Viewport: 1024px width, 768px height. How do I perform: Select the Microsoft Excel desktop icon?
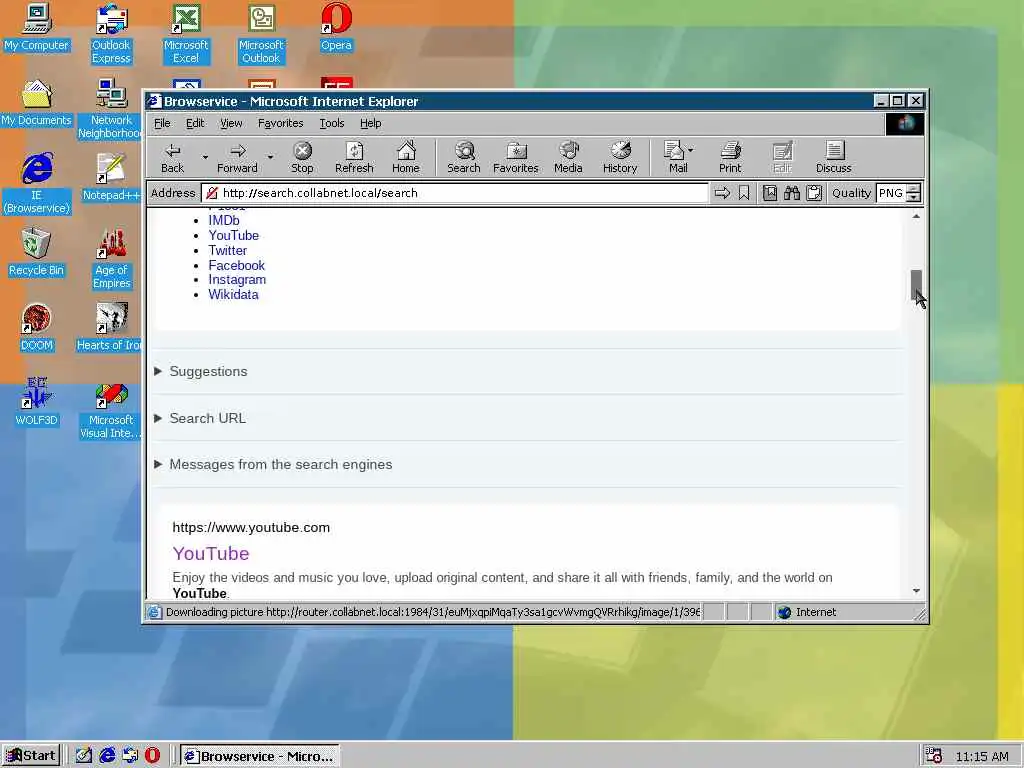pyautogui.click(x=186, y=33)
